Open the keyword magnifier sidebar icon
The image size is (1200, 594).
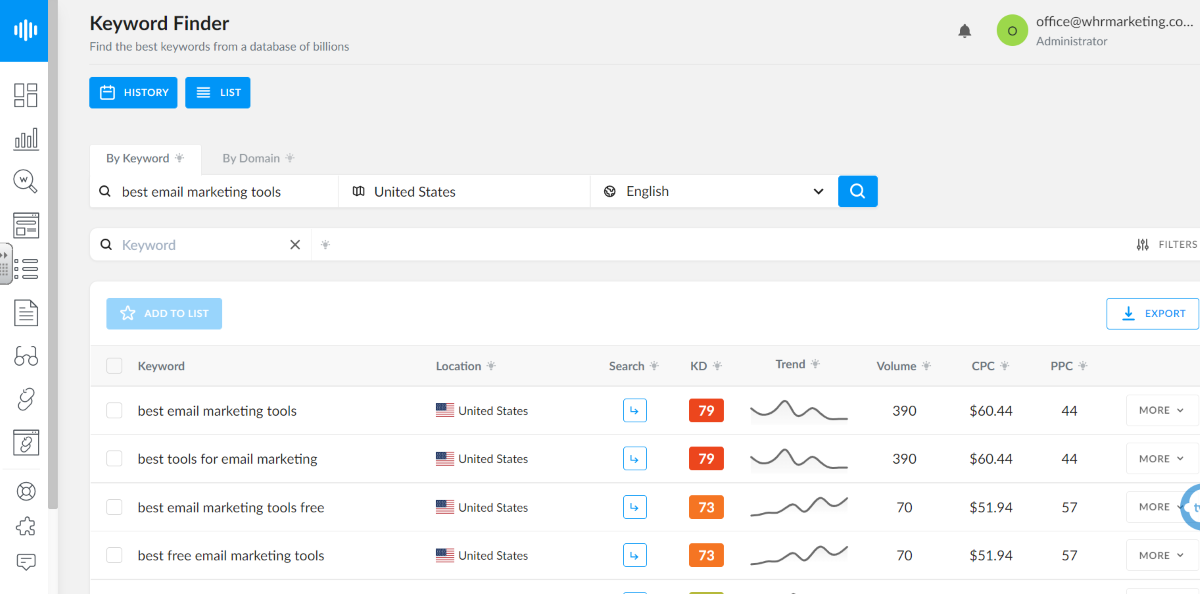pos(26,181)
